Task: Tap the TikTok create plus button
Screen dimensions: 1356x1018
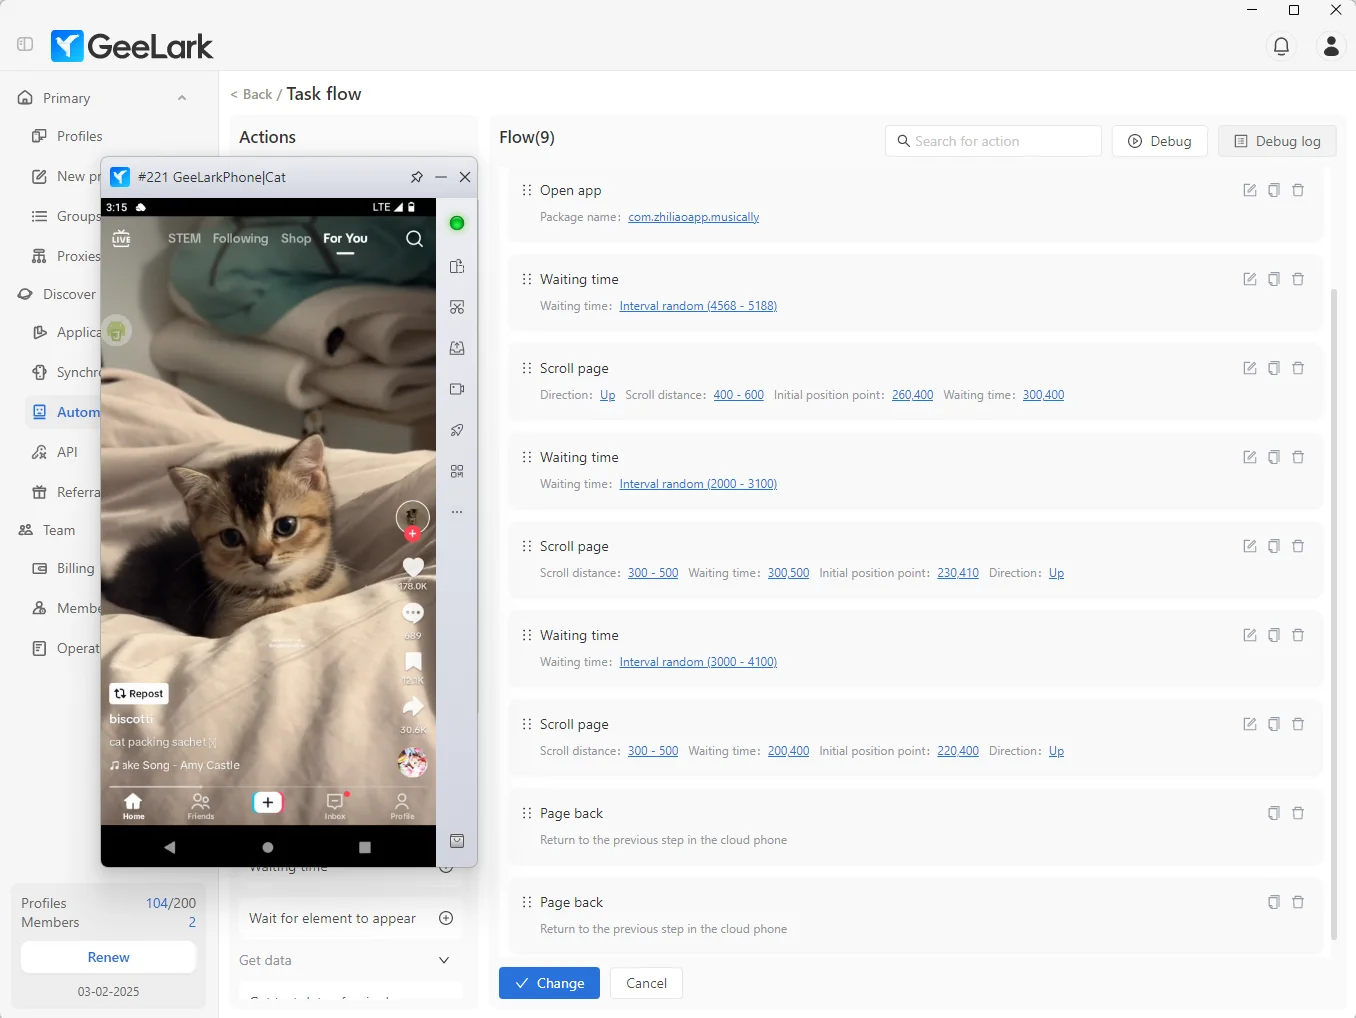Action: (x=268, y=802)
